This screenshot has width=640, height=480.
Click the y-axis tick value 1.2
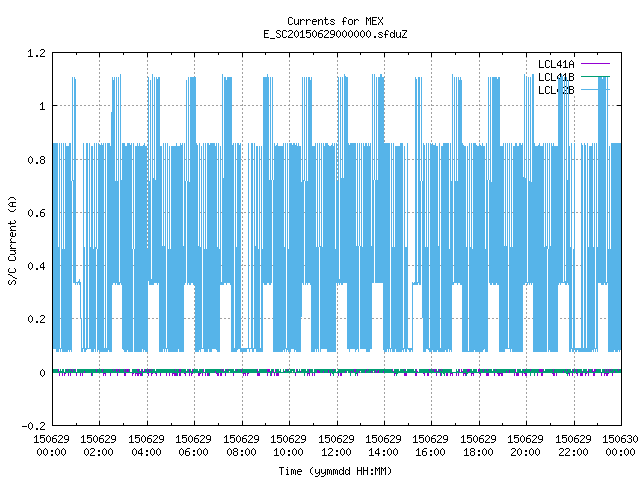(x=36, y=53)
